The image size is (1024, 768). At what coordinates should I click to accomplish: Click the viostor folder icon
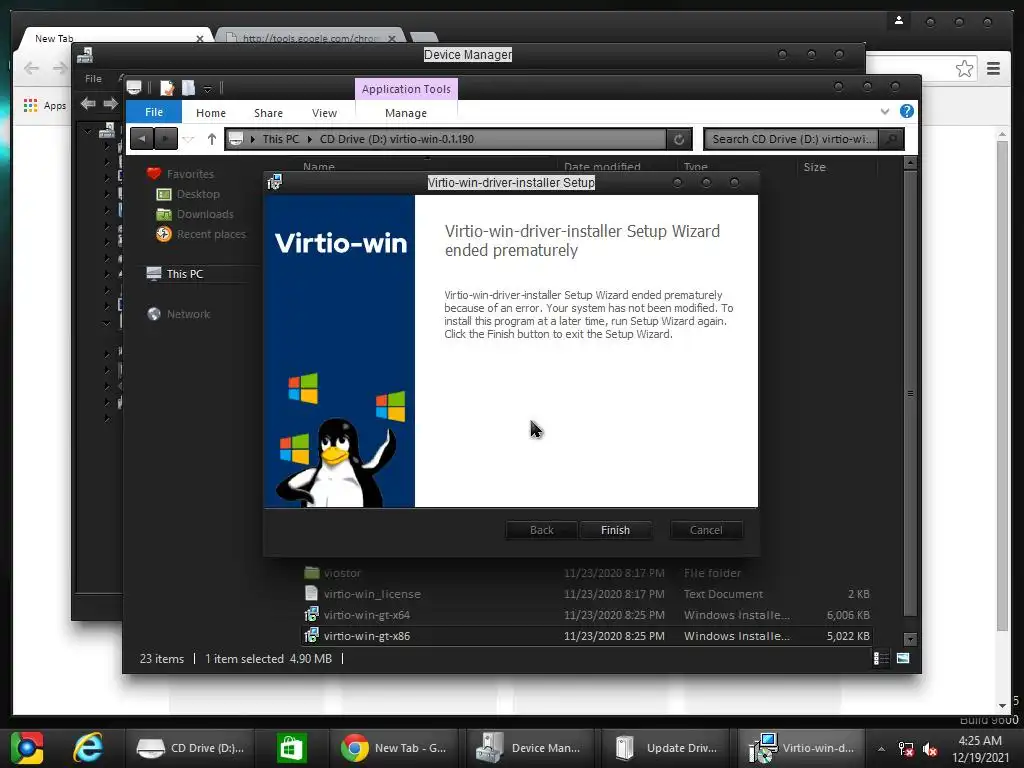[x=312, y=573]
